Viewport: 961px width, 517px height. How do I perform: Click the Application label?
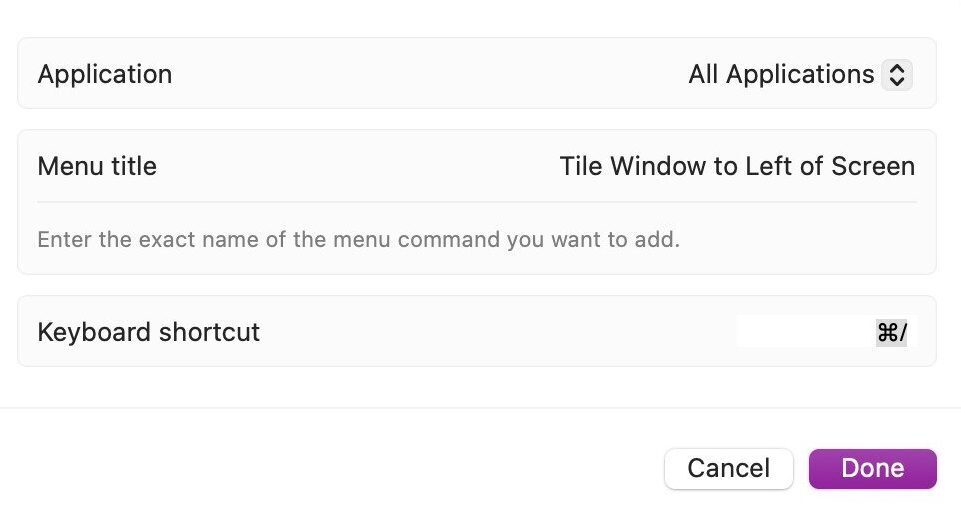105,75
